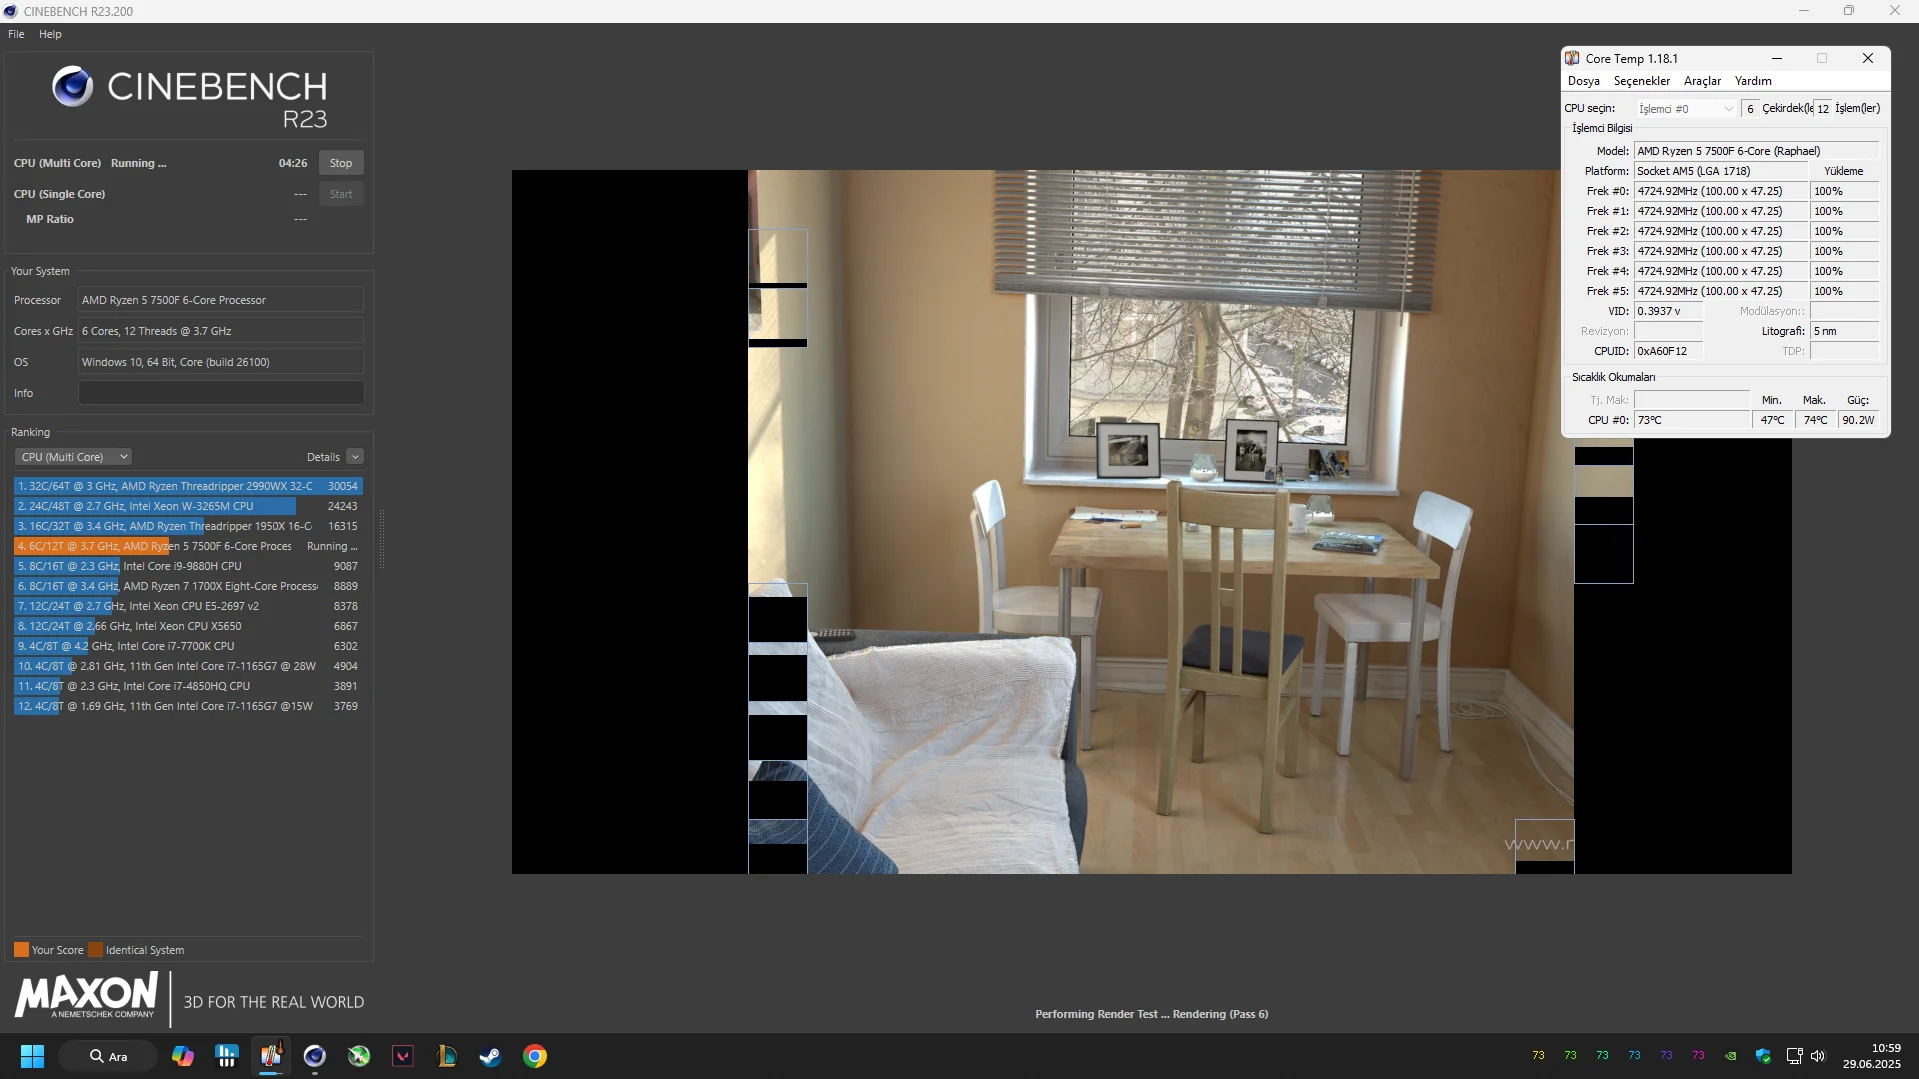1919x1079 pixels.
Task: Click the teal 73 temperature tray icon
Action: [x=1602, y=1056]
